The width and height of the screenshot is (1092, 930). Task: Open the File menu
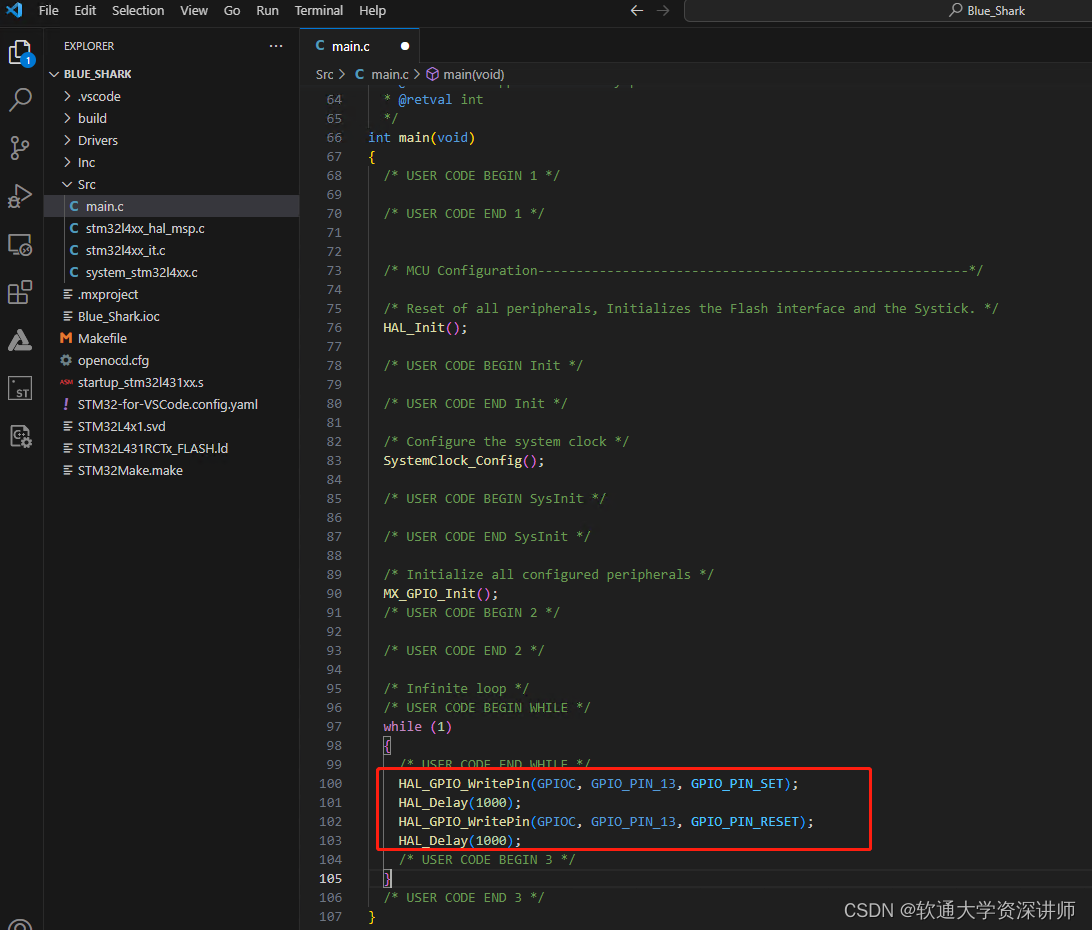point(49,10)
